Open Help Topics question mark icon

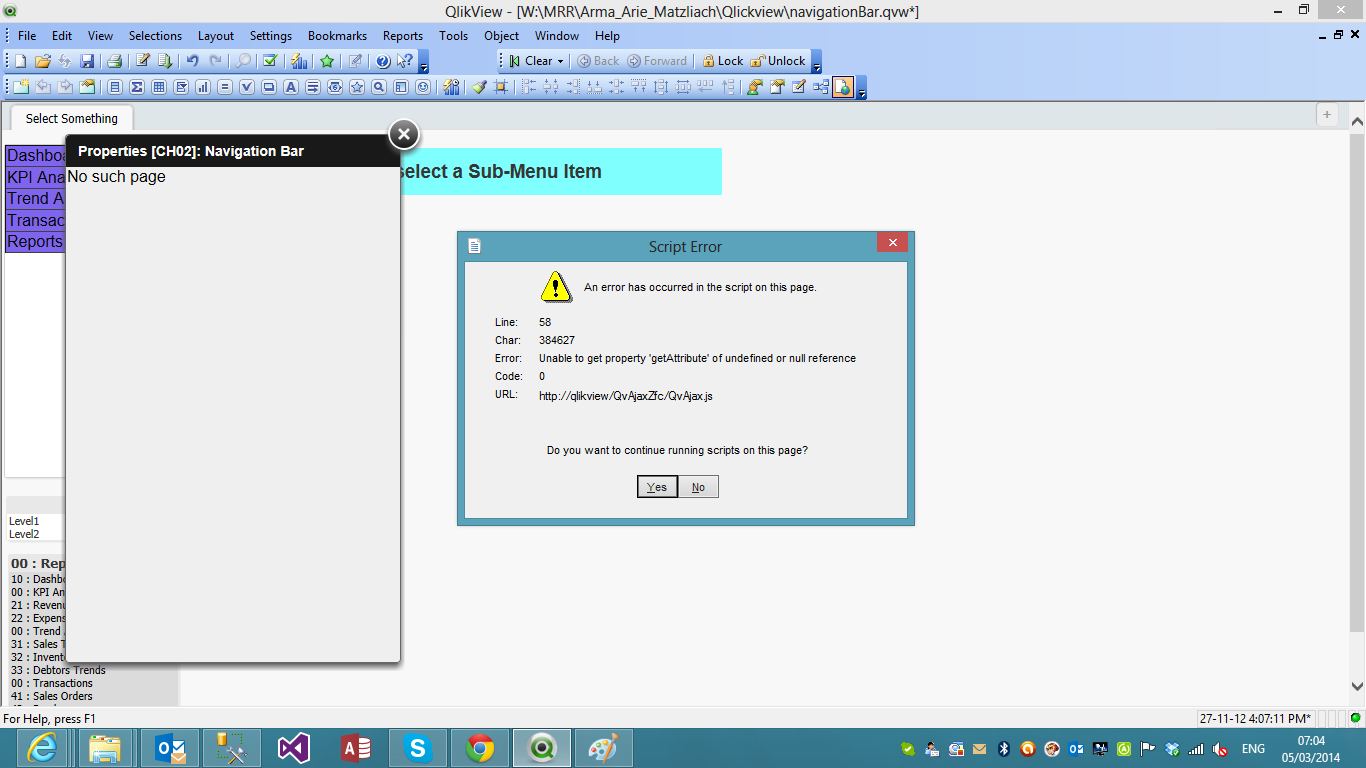pos(382,61)
